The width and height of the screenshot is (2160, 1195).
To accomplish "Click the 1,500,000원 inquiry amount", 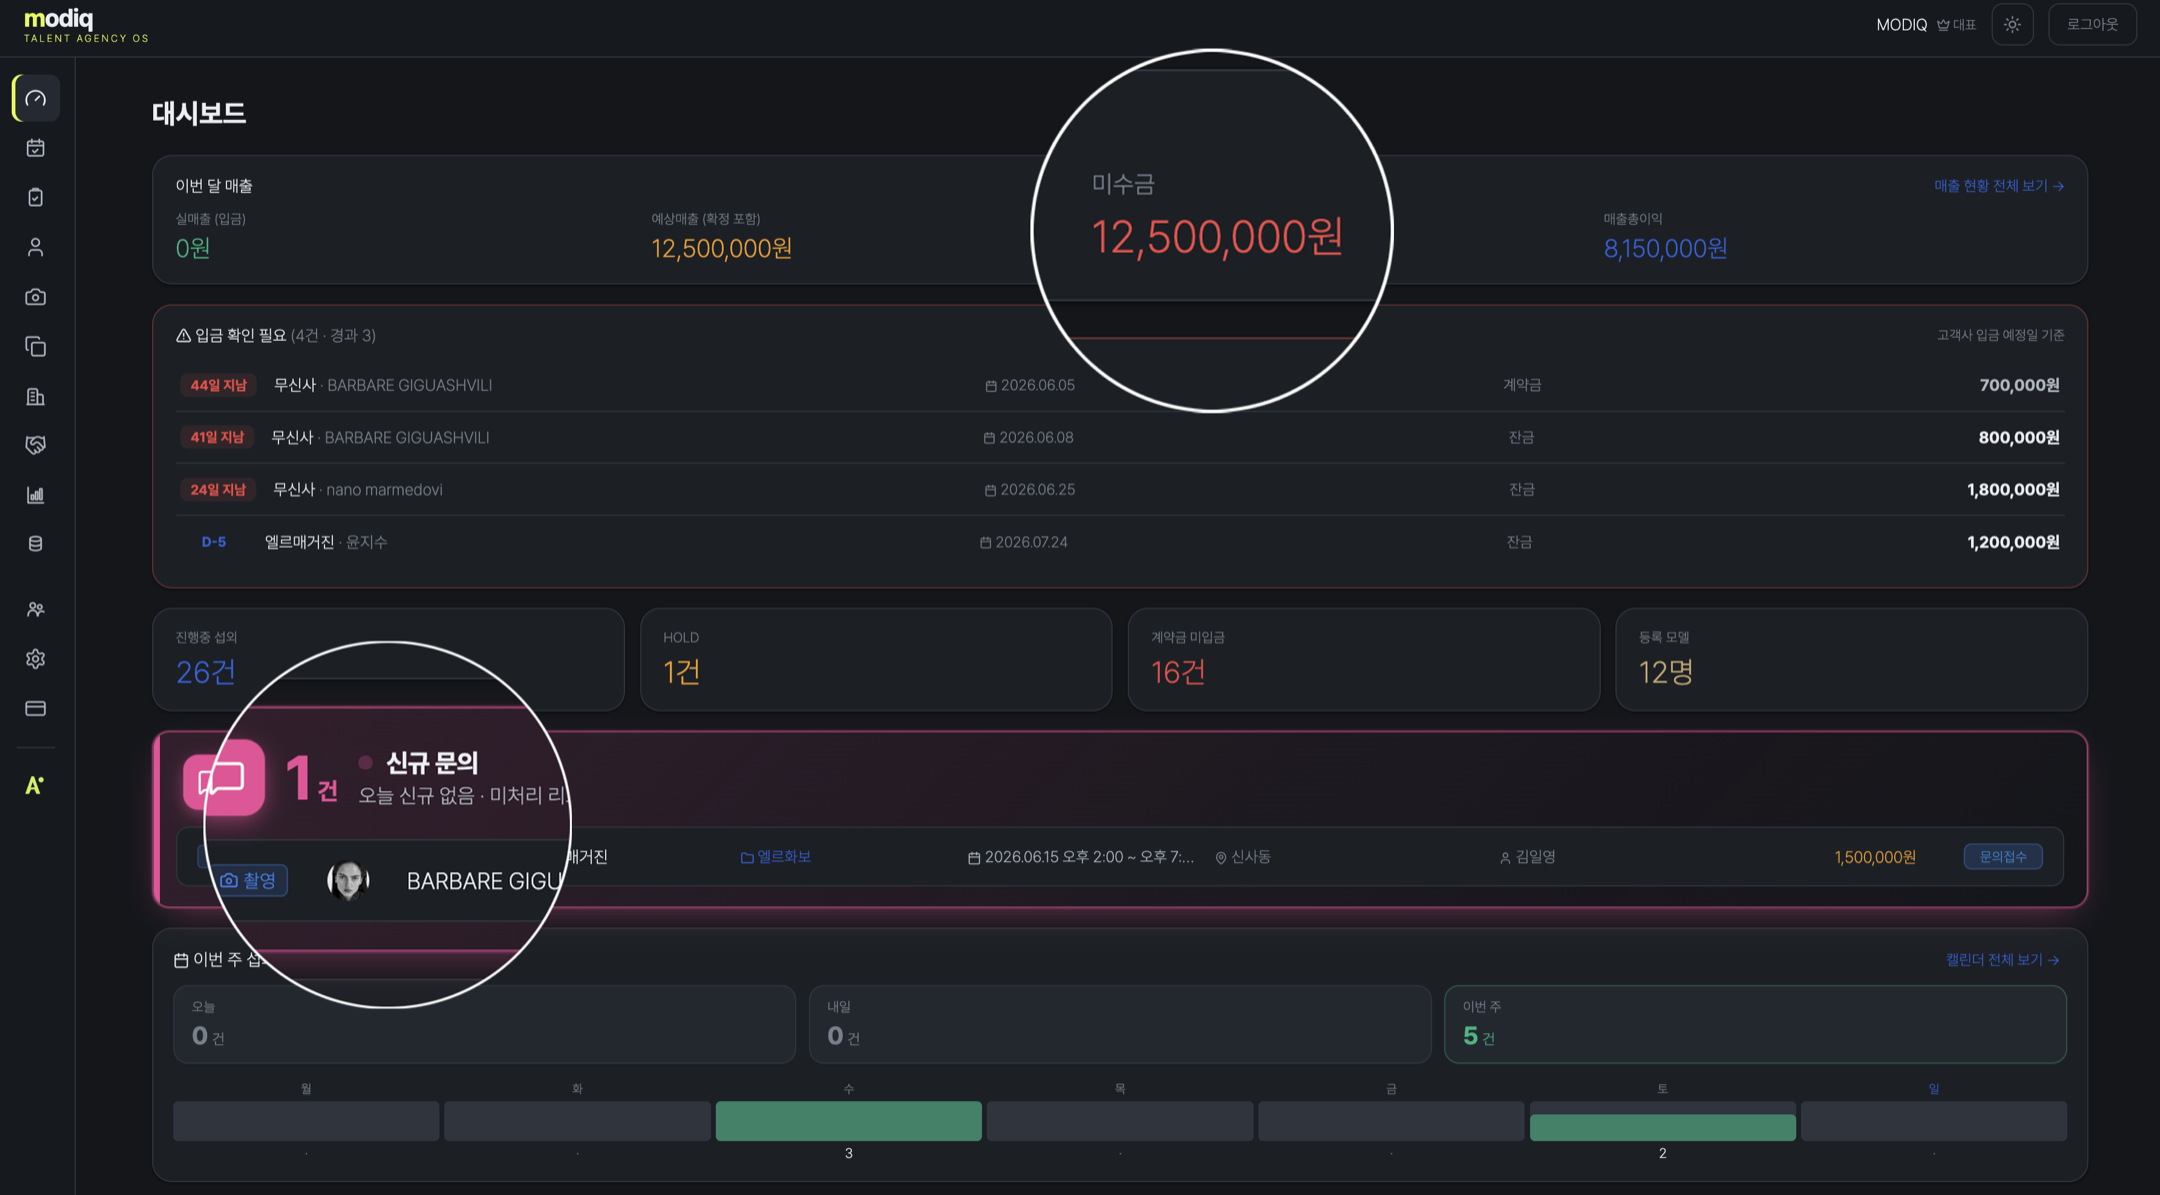I will [x=1875, y=857].
